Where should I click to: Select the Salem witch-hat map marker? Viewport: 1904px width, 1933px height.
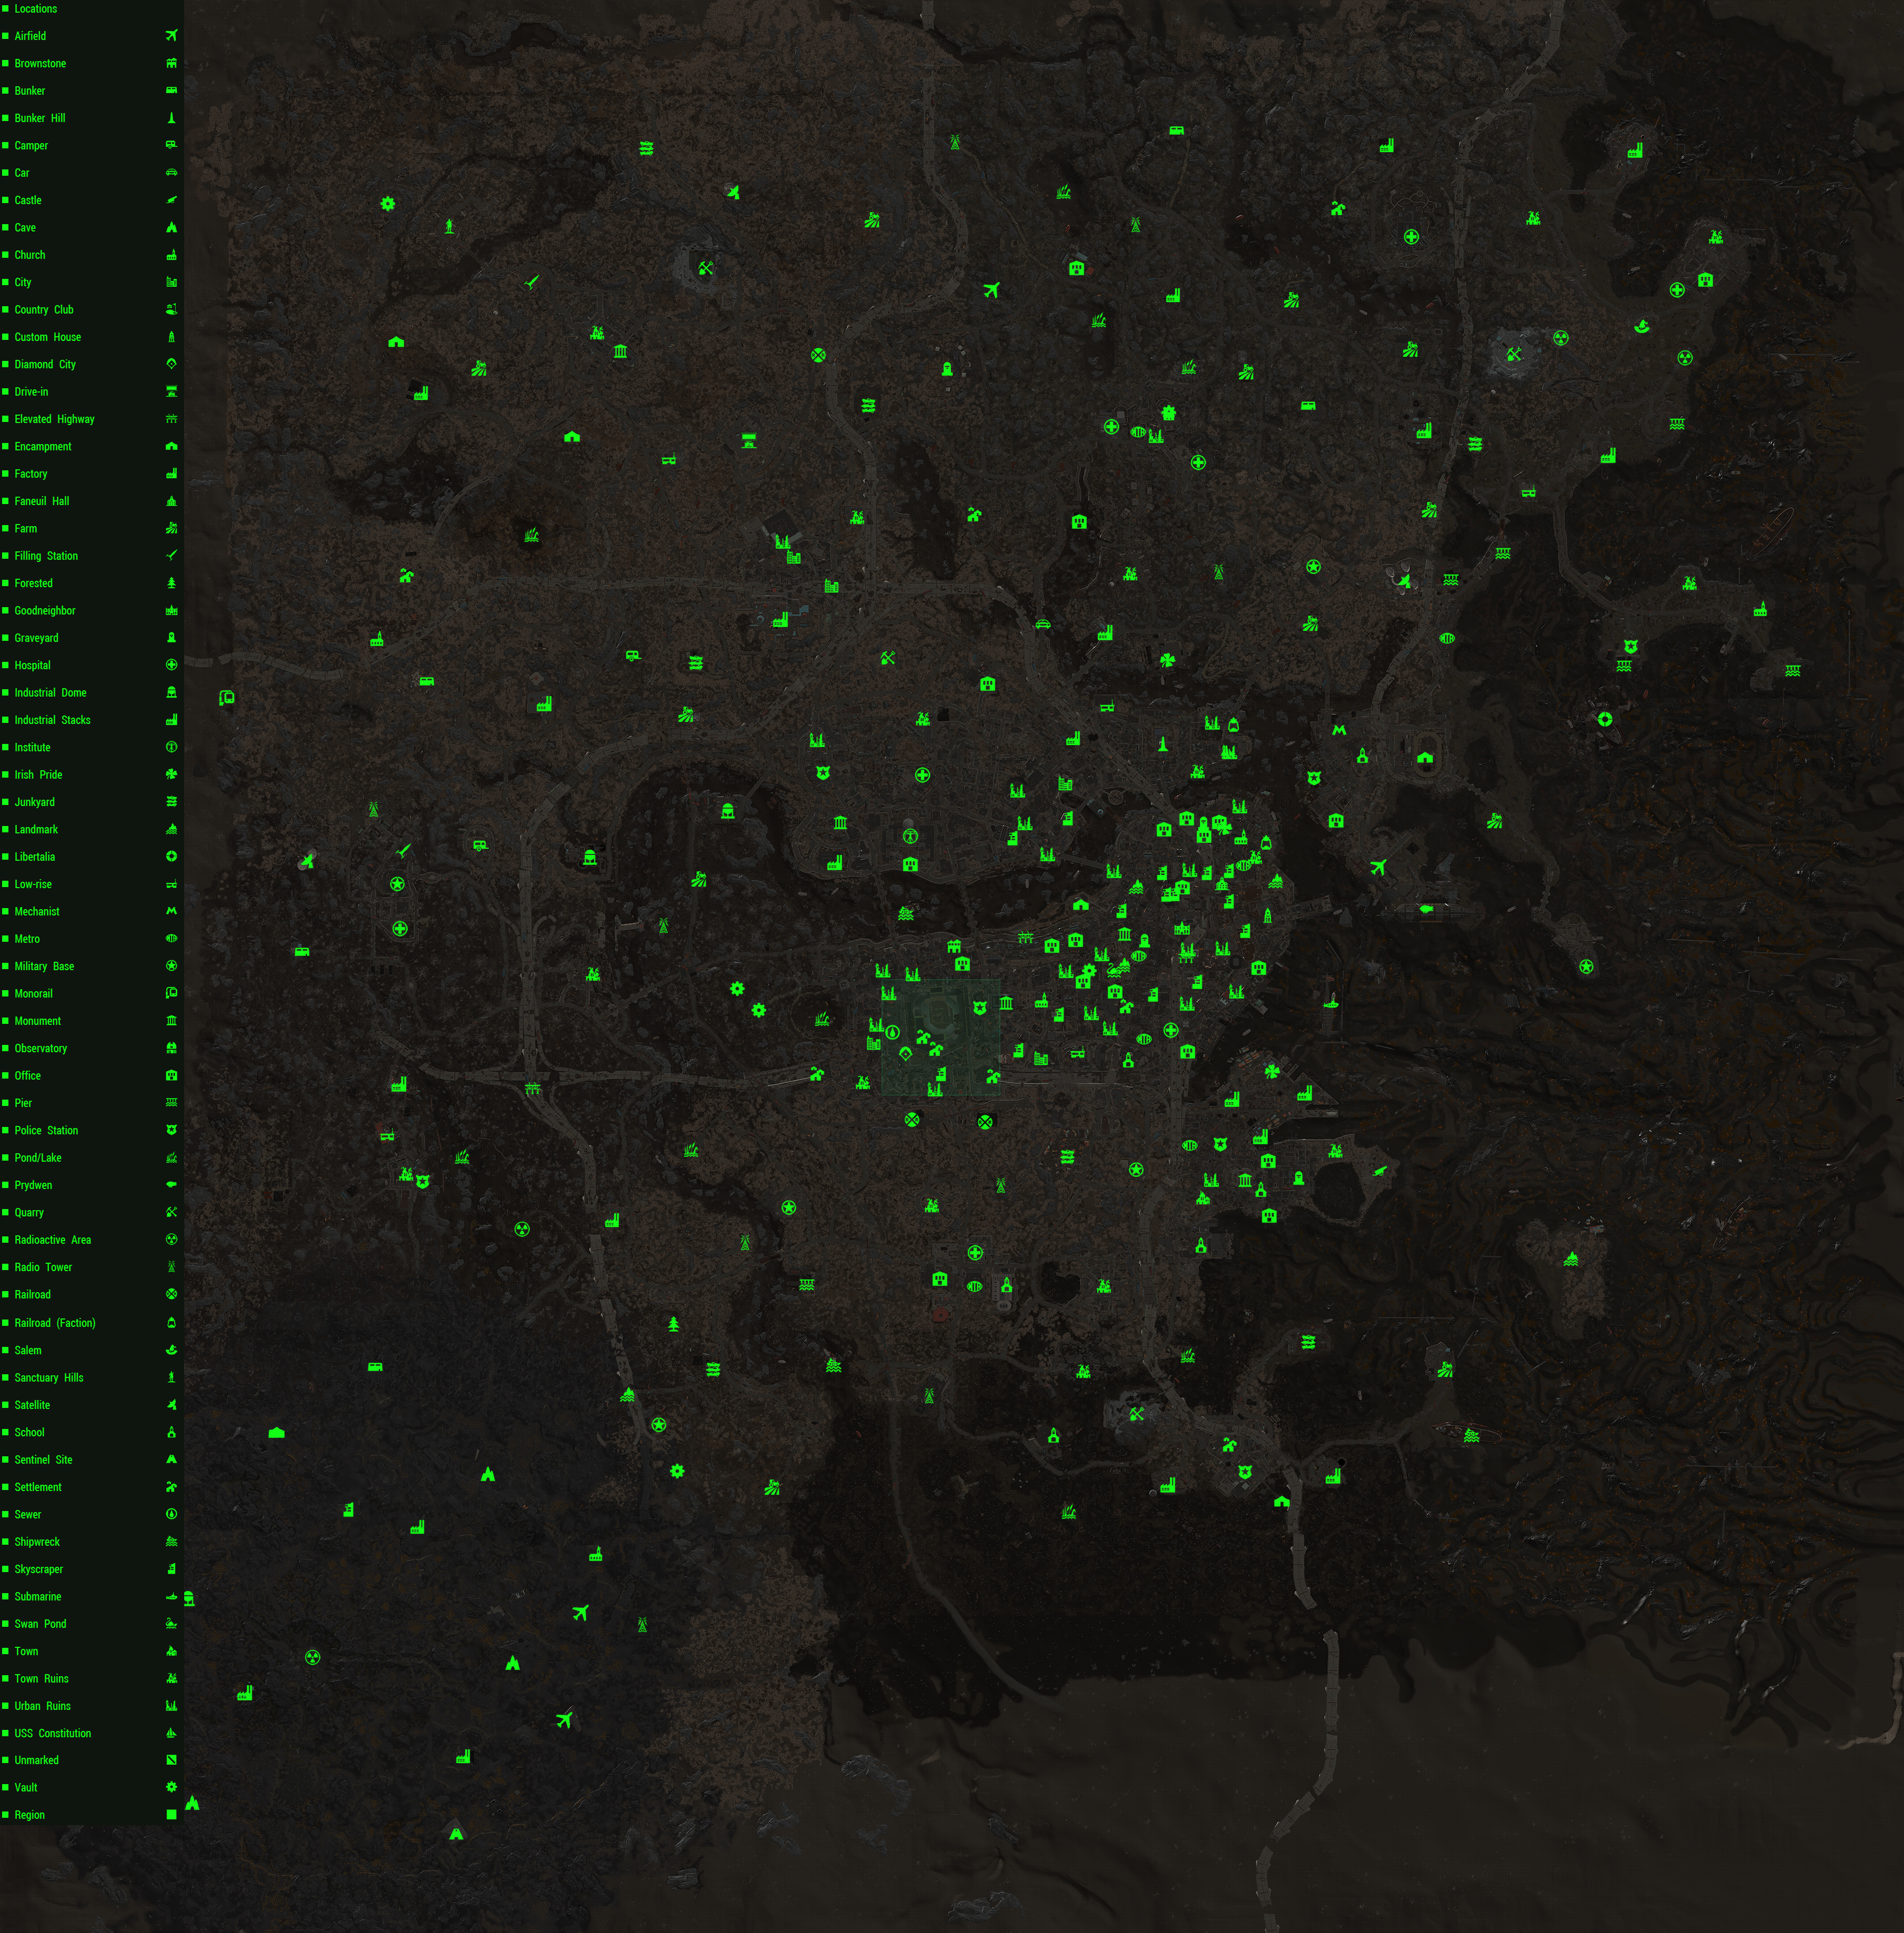[1641, 326]
